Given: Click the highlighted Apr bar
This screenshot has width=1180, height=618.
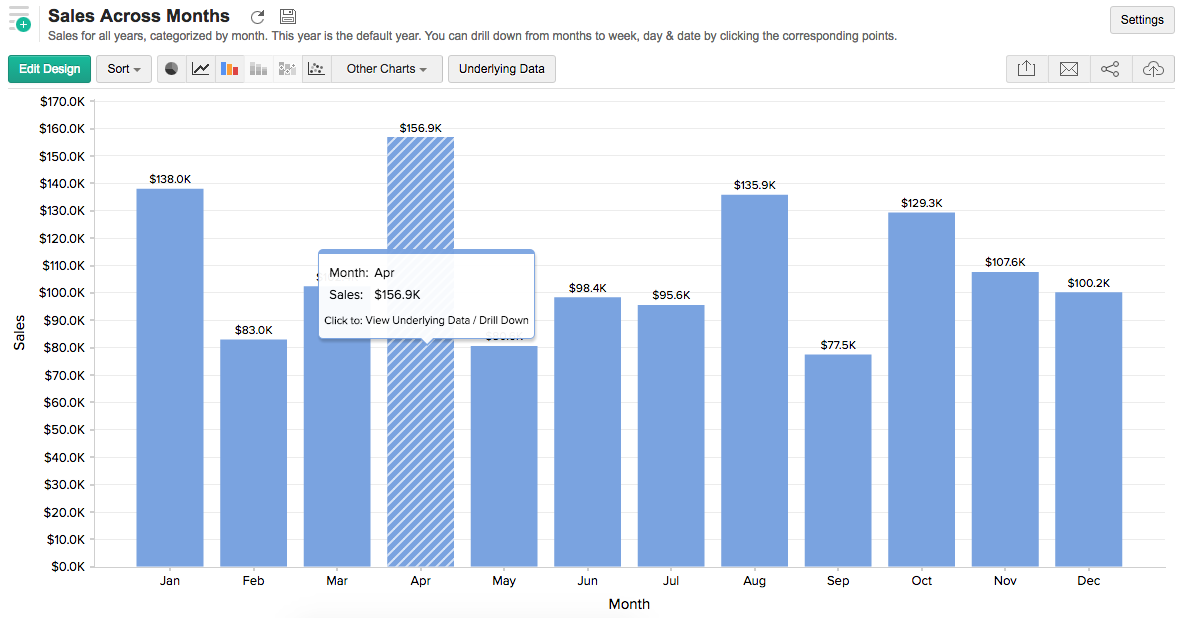Looking at the screenshot, I should pyautogui.click(x=420, y=450).
